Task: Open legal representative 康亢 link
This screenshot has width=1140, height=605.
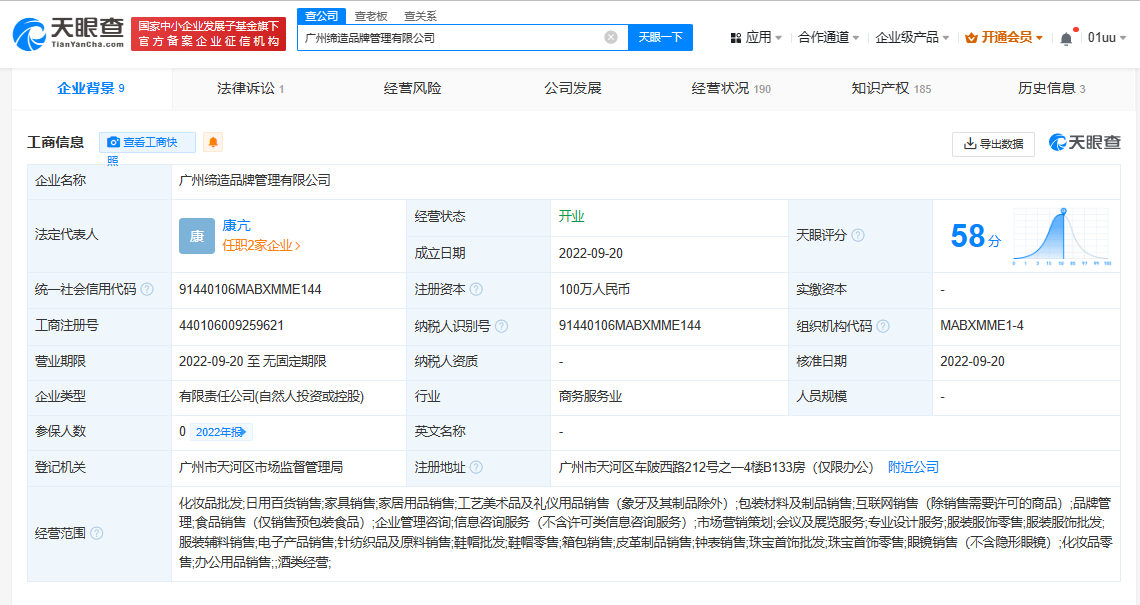Action: tap(236, 225)
